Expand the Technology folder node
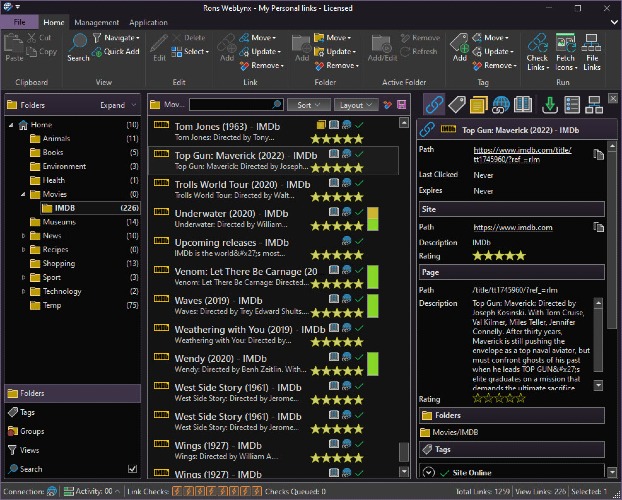This screenshot has height=500, width=622. [23, 291]
